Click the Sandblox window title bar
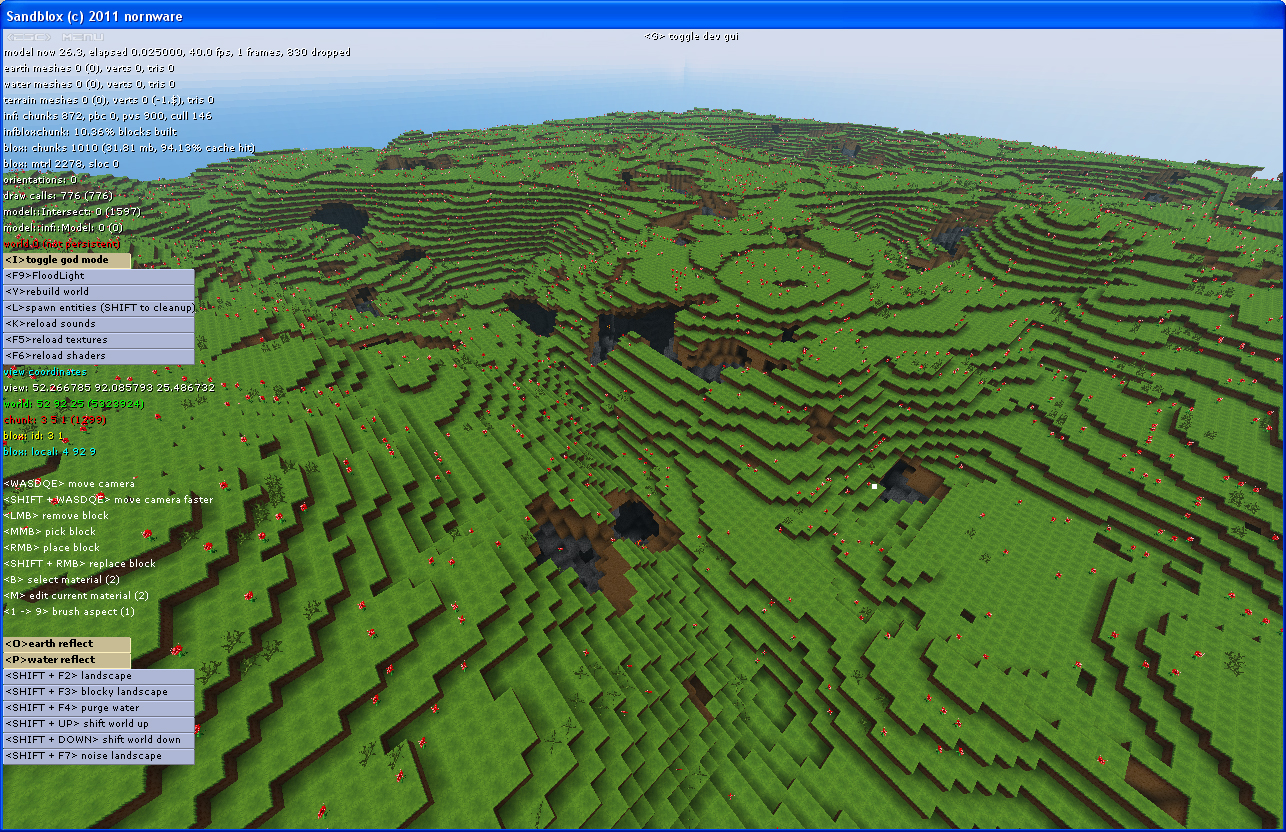 click(643, 15)
